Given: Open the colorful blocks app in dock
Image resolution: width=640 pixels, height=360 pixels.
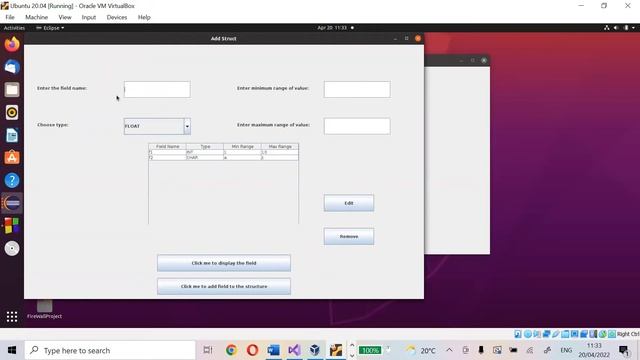Looking at the screenshot, I should 12,226.
